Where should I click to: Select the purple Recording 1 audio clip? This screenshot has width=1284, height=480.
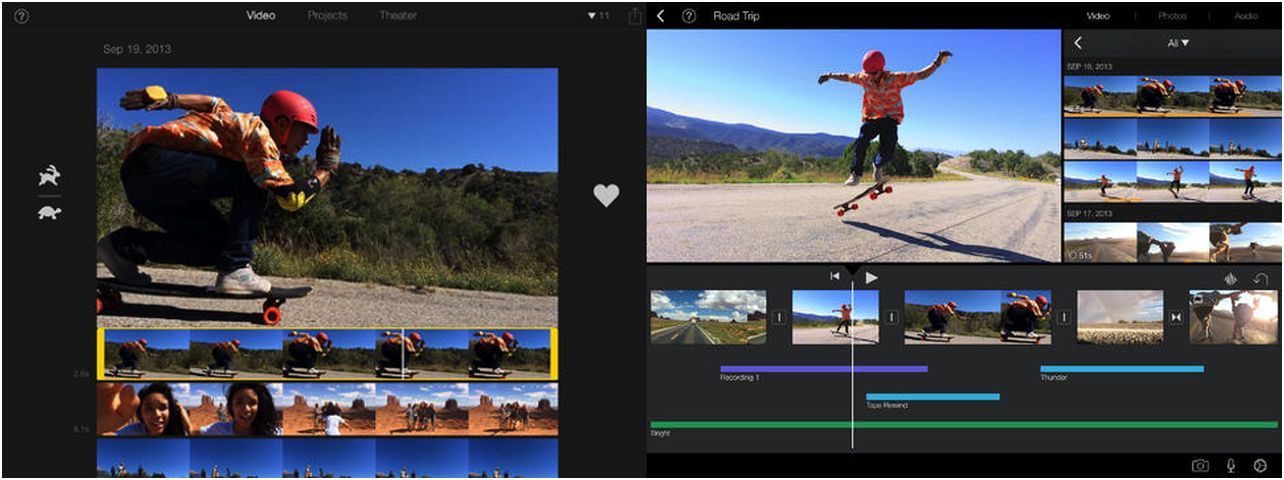point(823,369)
